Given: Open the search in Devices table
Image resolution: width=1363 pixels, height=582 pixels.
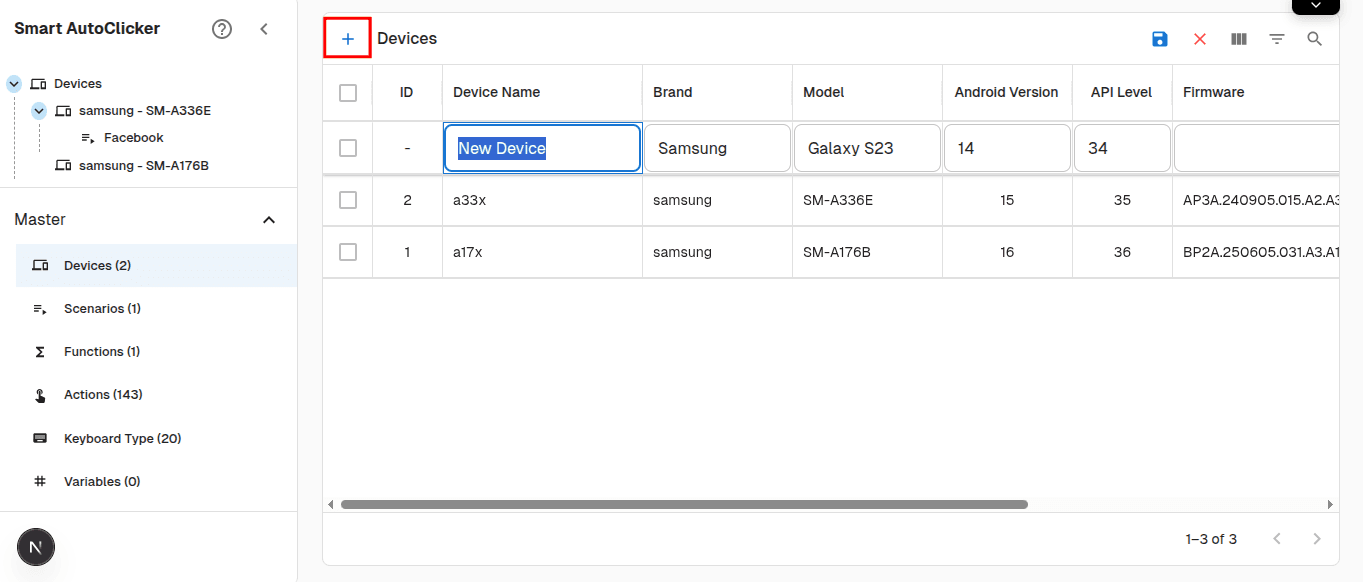Looking at the screenshot, I should point(1314,39).
